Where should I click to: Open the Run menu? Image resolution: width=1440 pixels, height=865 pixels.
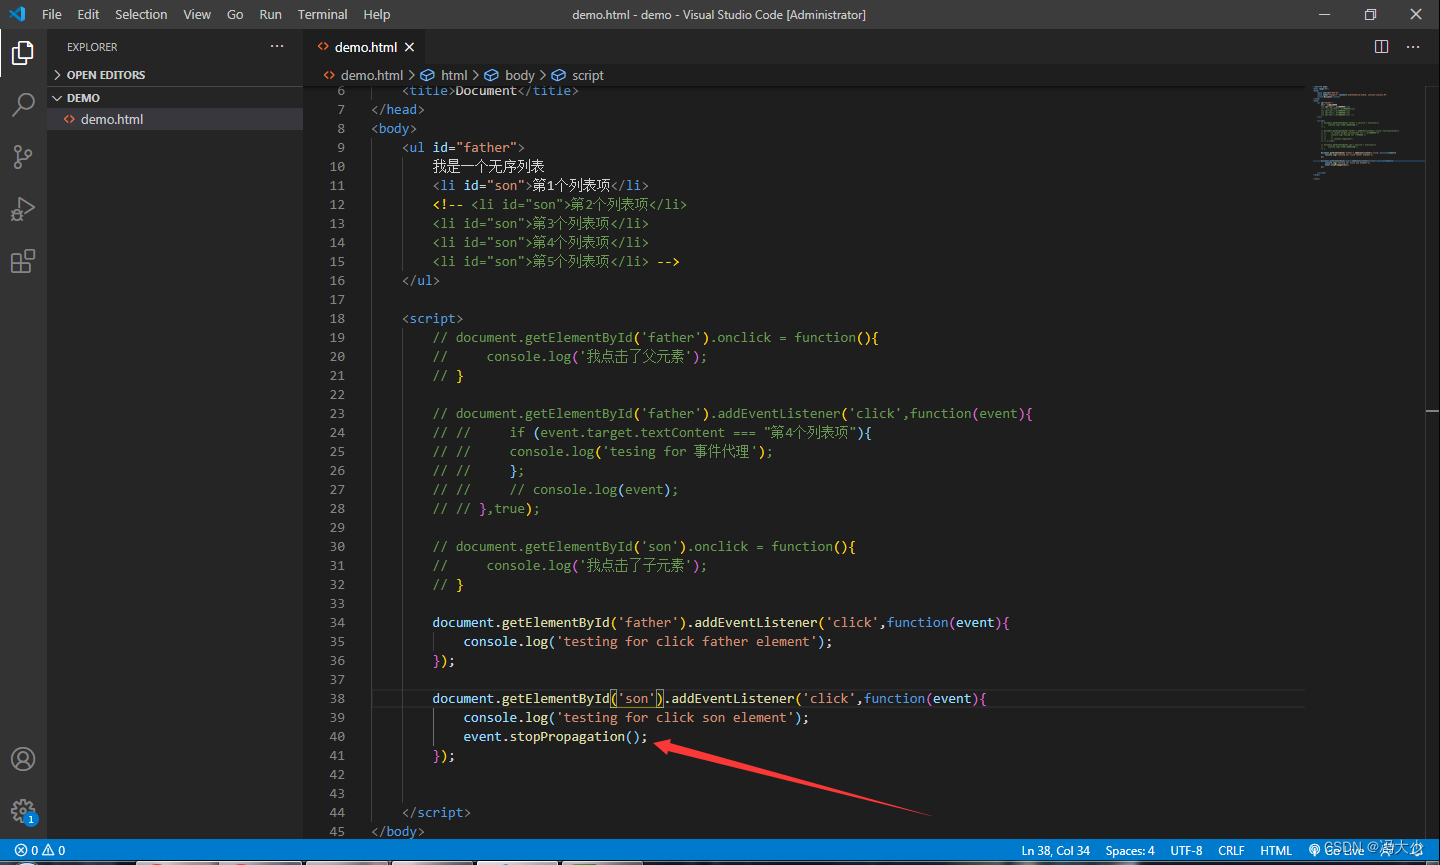(270, 14)
